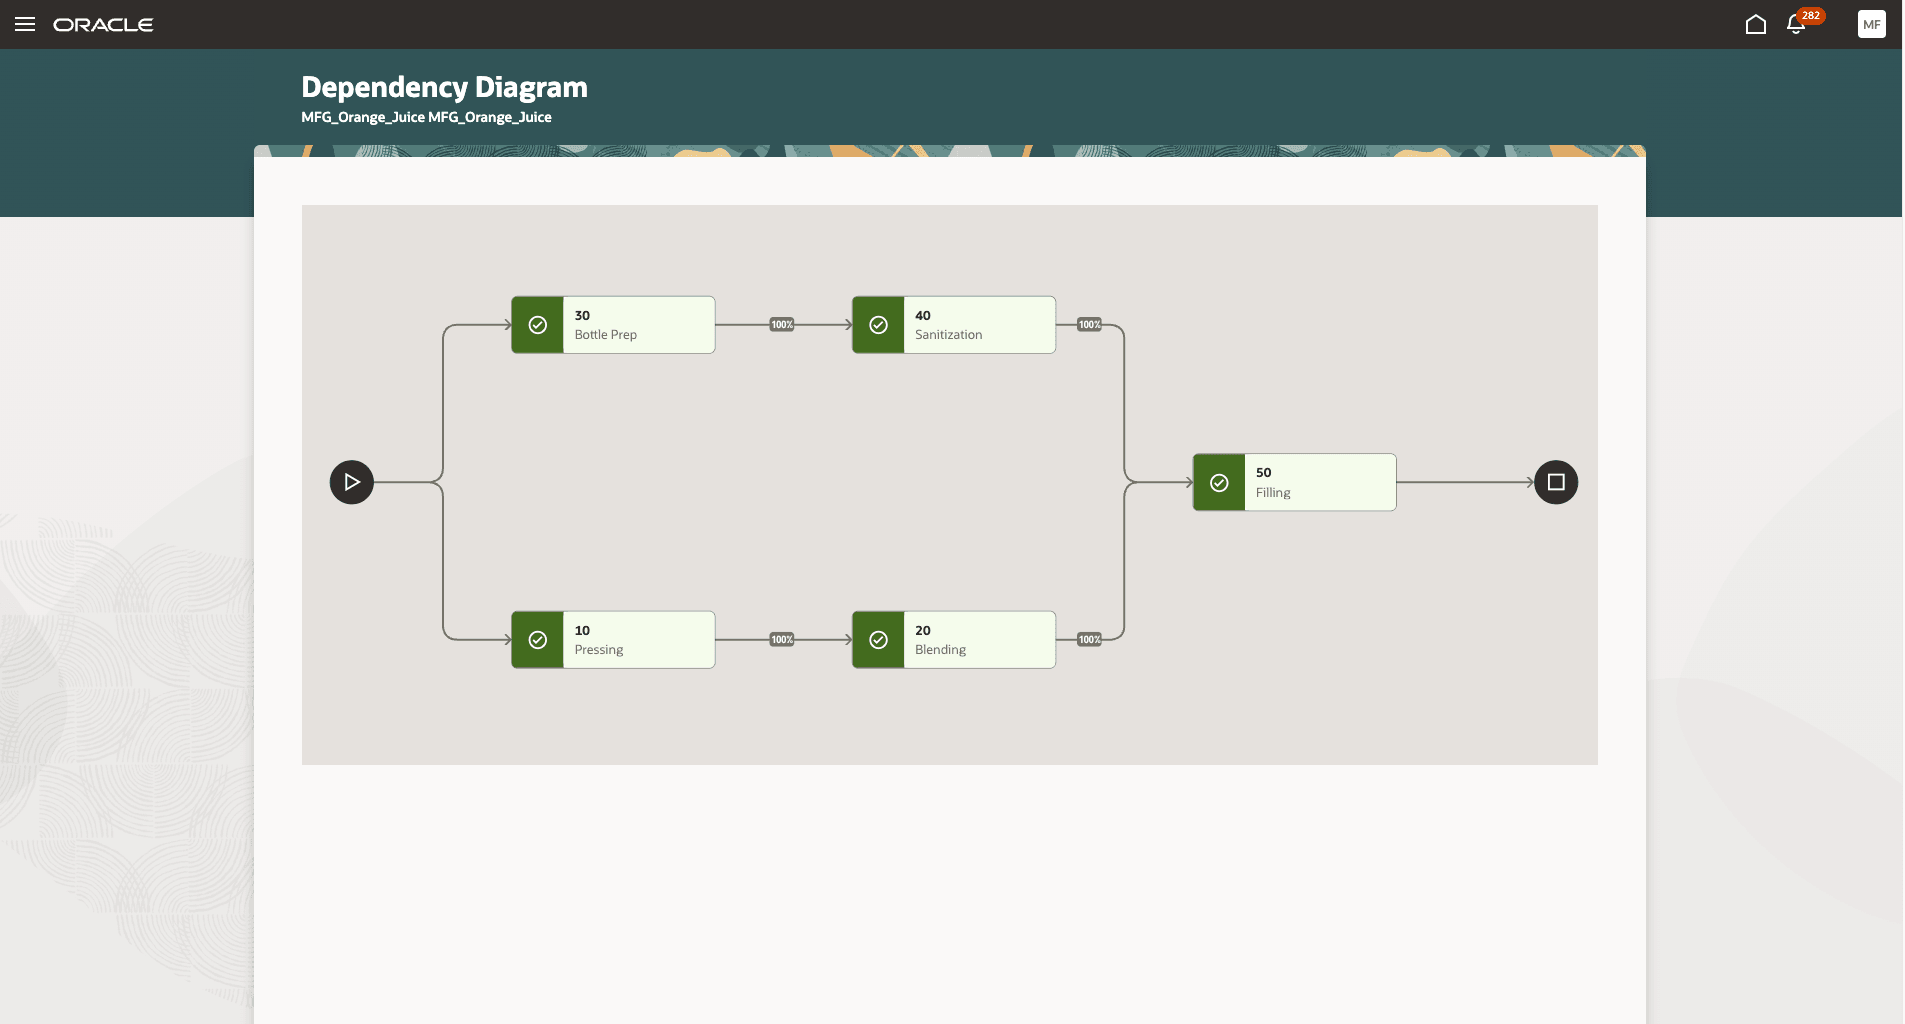Click the start node of the dependency diagram
The width and height of the screenshot is (1905, 1024).
coord(351,482)
